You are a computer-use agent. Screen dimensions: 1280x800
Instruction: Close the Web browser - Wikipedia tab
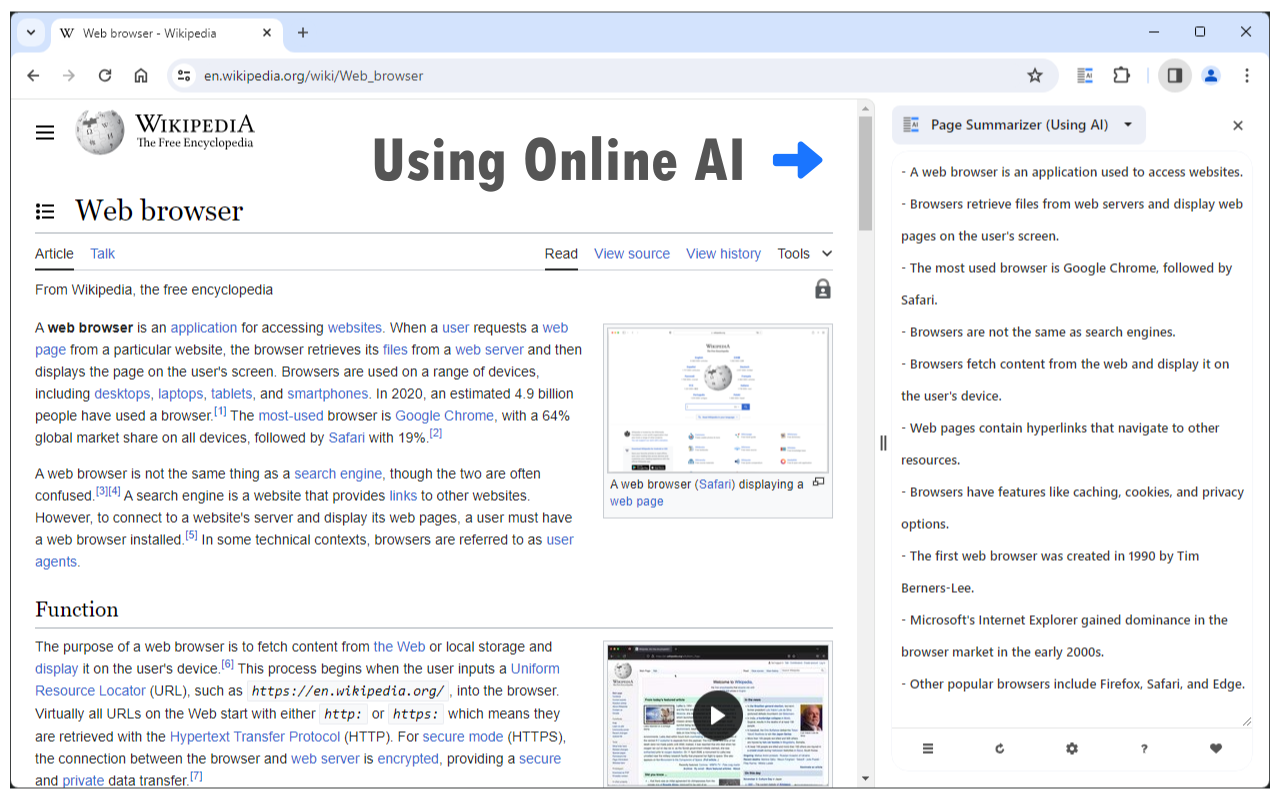point(267,33)
